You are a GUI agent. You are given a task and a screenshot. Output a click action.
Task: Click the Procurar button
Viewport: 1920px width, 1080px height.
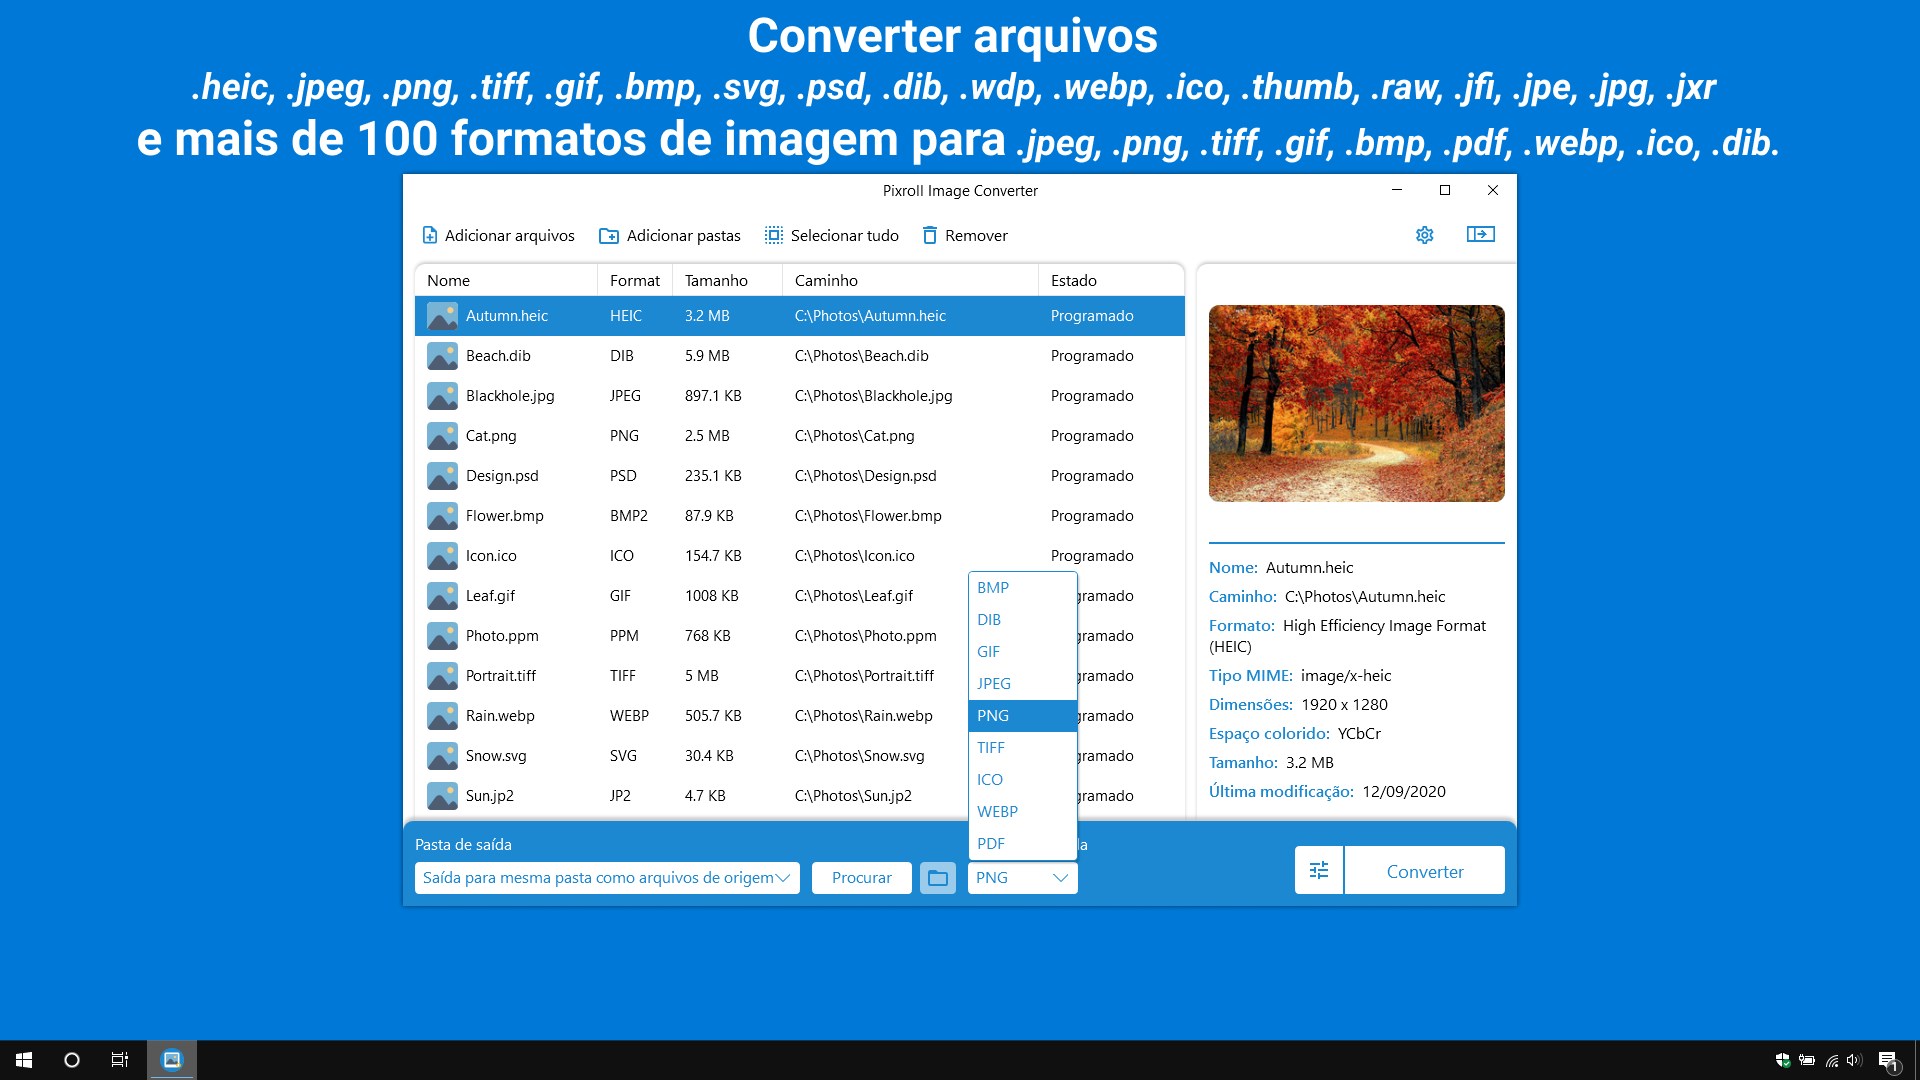(x=861, y=878)
